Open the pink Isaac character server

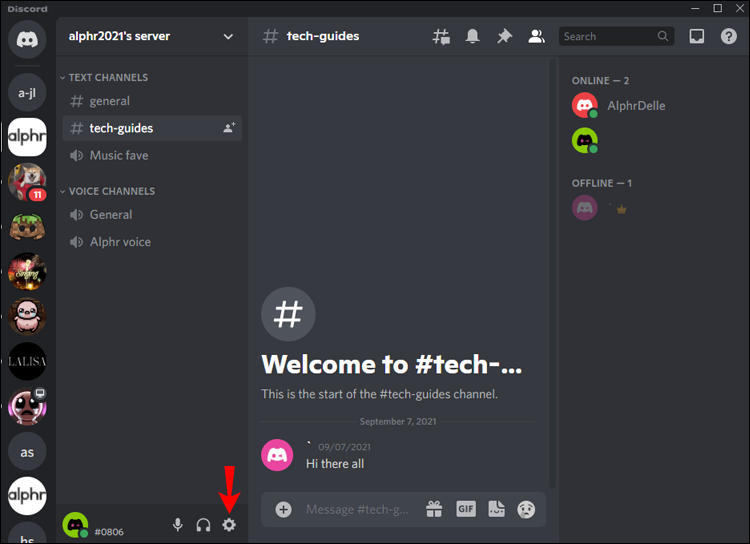(27, 316)
